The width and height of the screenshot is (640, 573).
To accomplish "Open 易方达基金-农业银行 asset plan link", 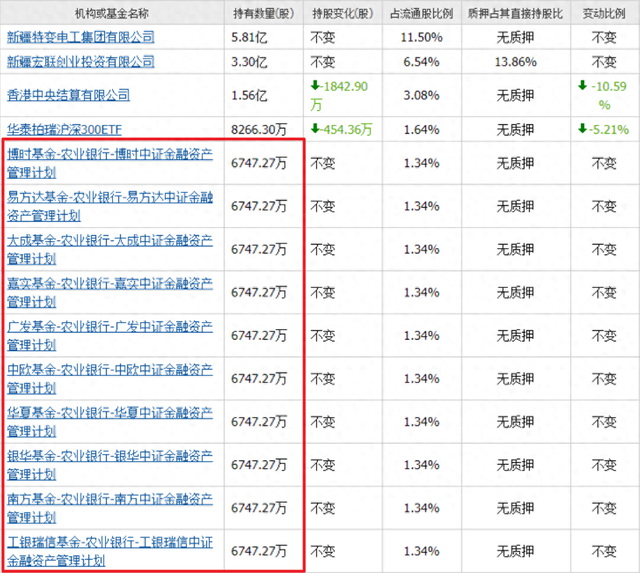I will [x=110, y=207].
